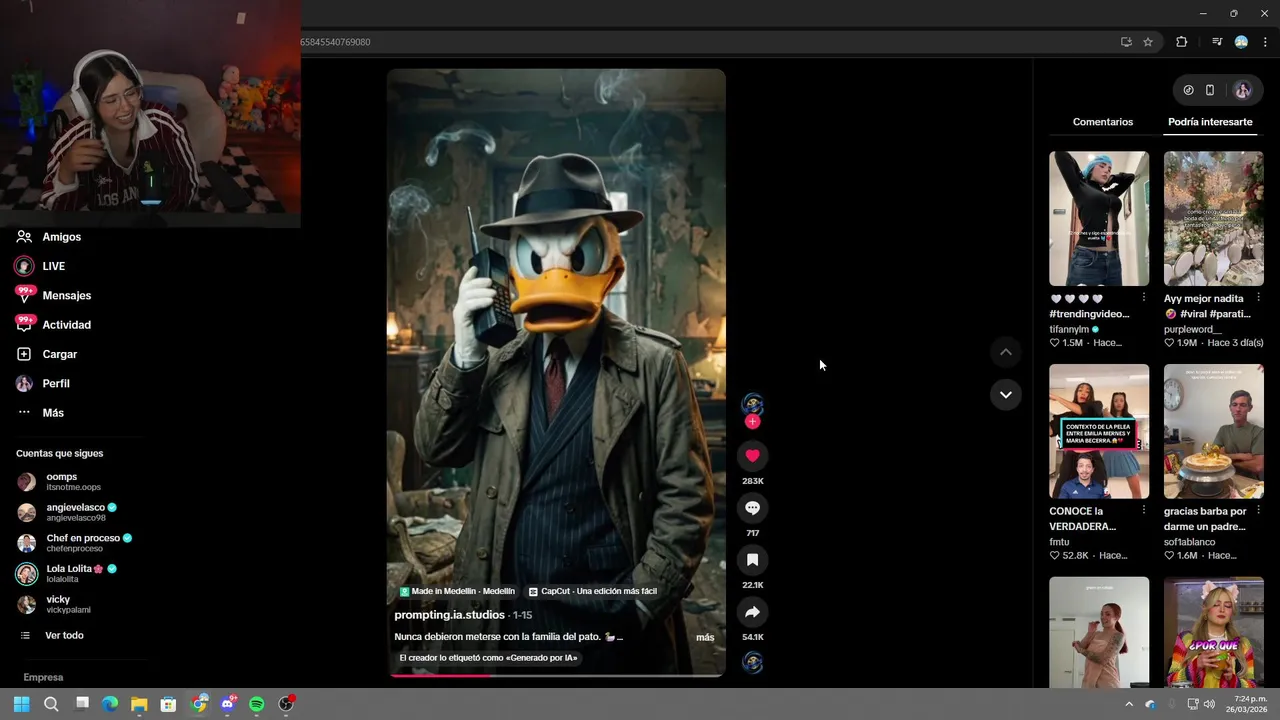Click the Made in Medellín location tag
The height and width of the screenshot is (720, 1280).
coord(458,591)
